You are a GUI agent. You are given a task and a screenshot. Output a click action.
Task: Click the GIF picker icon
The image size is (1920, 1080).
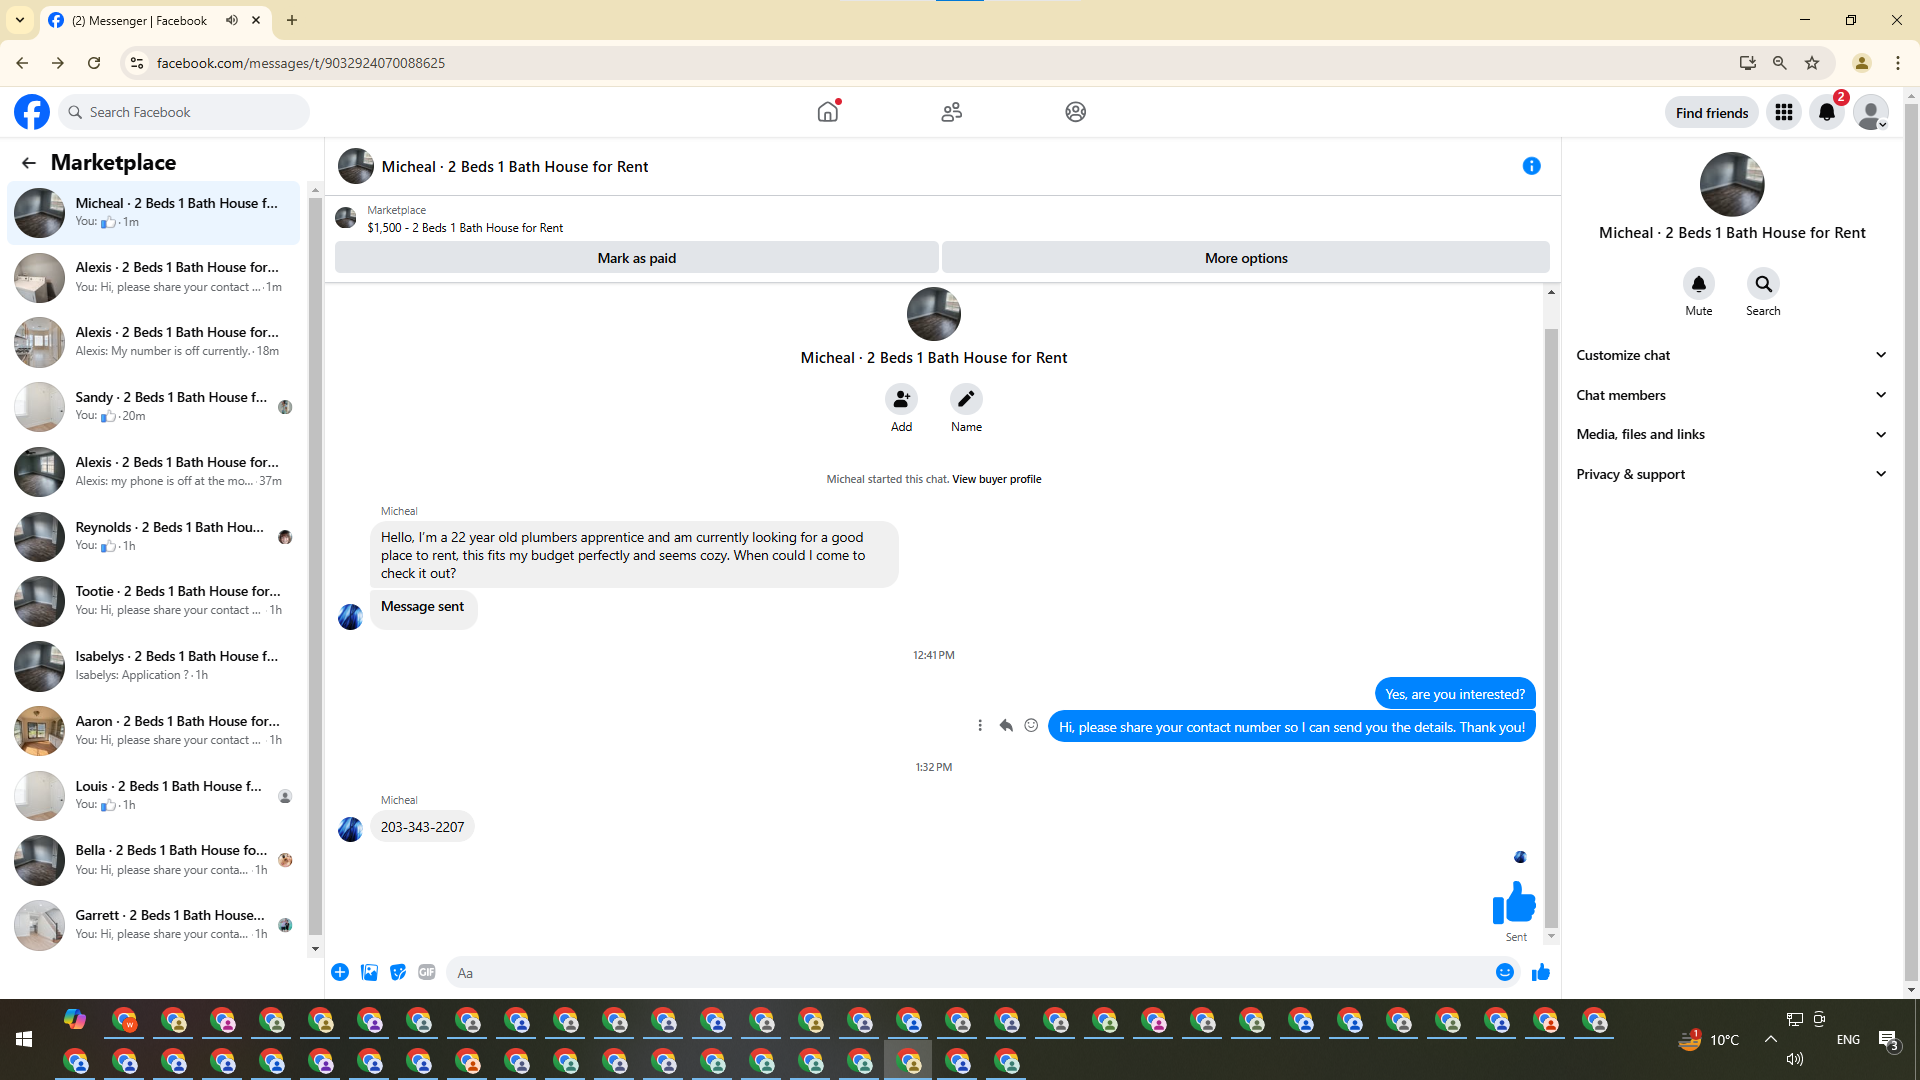[427, 972]
